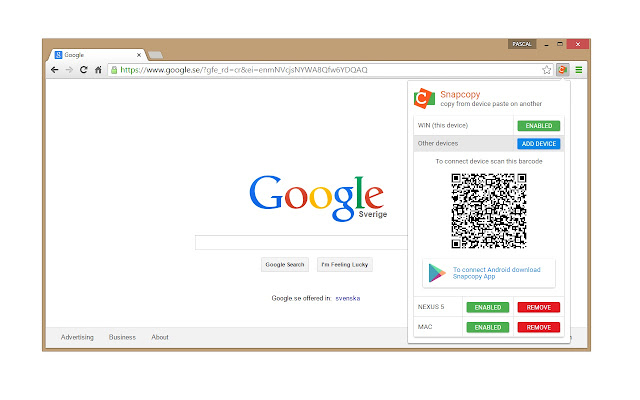
Task: Click the Google Play store icon
Action: point(437,273)
